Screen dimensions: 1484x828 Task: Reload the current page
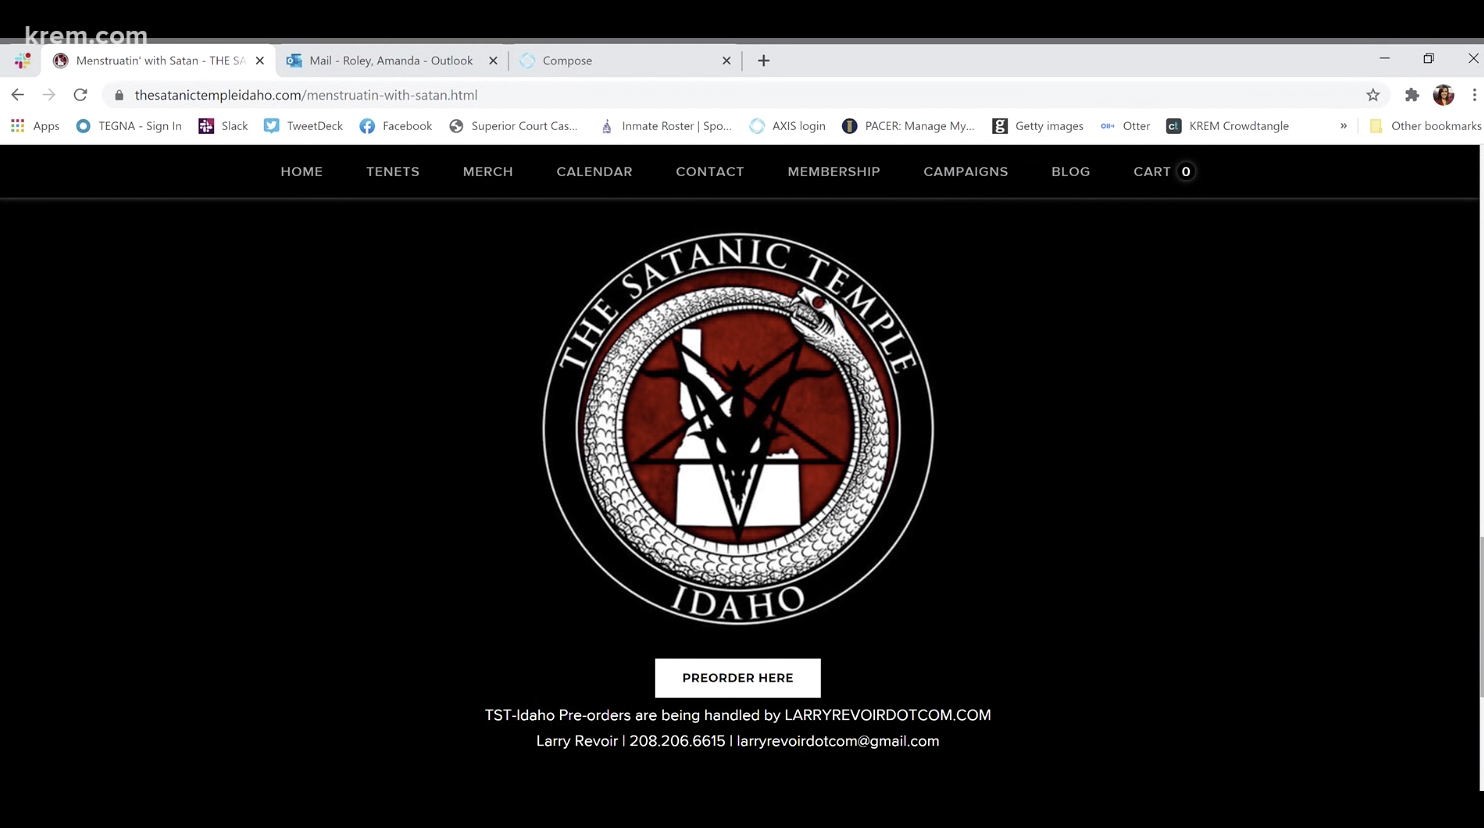pos(80,95)
